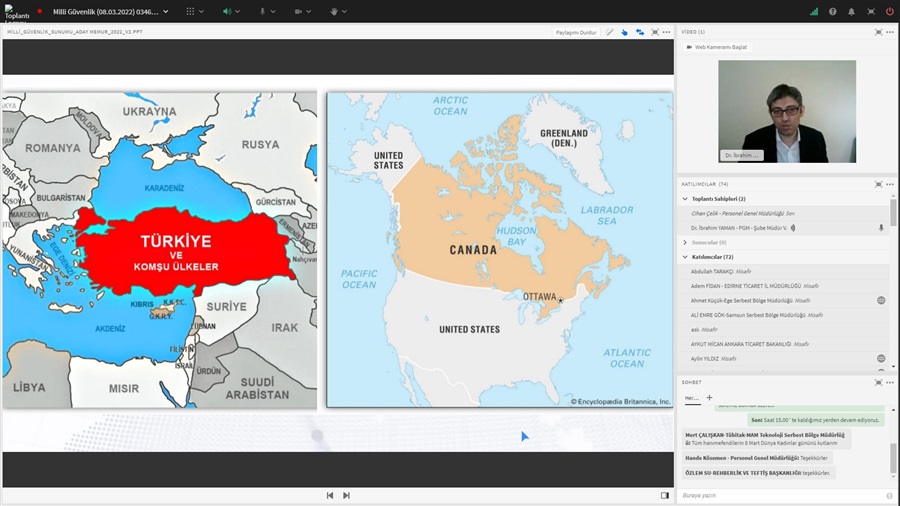Click the connection status bars icon
The image size is (900, 506).
[814, 12]
